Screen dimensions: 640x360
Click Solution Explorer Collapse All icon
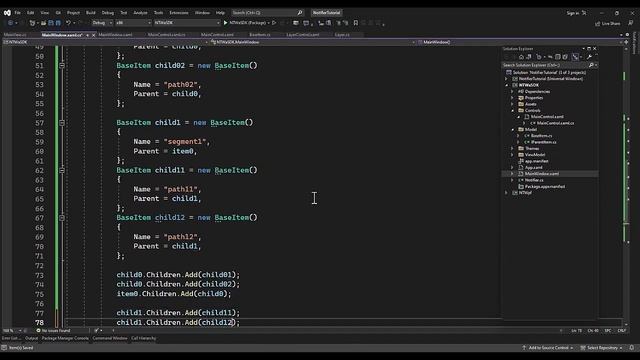coord(558,57)
